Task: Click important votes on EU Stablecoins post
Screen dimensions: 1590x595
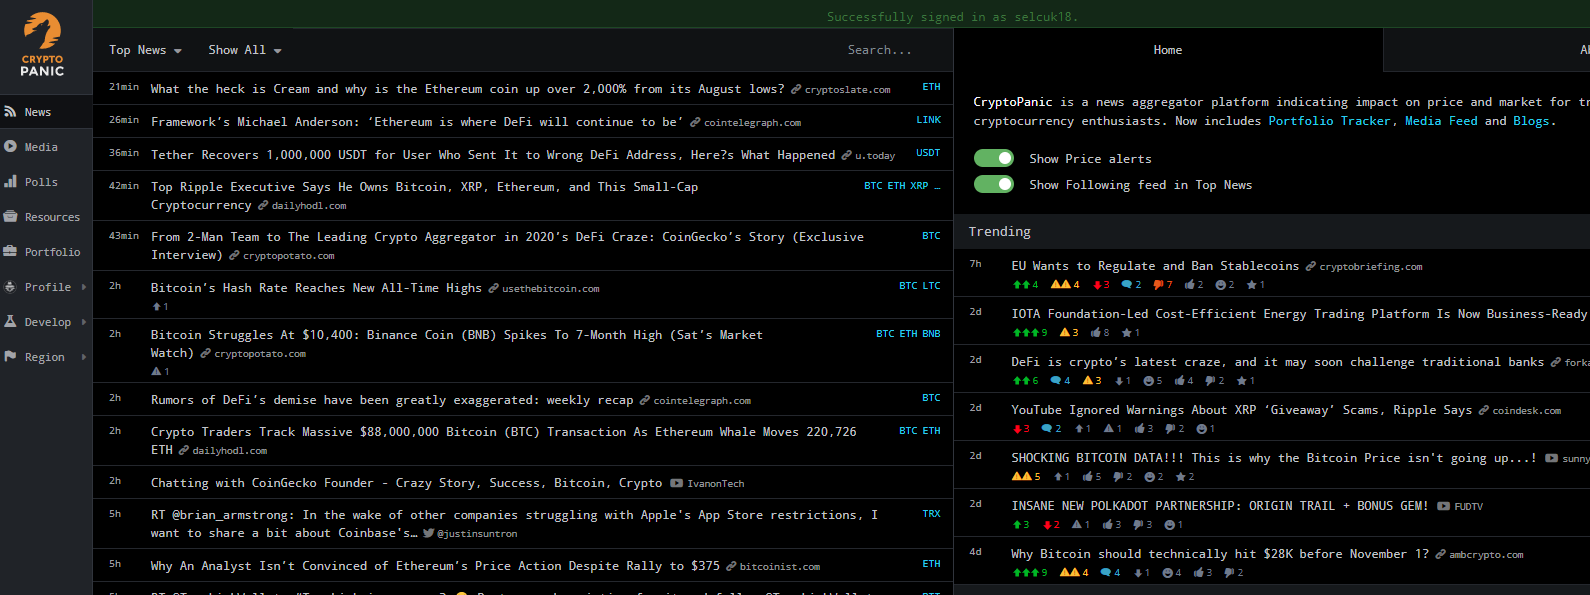Action: [x=1065, y=285]
